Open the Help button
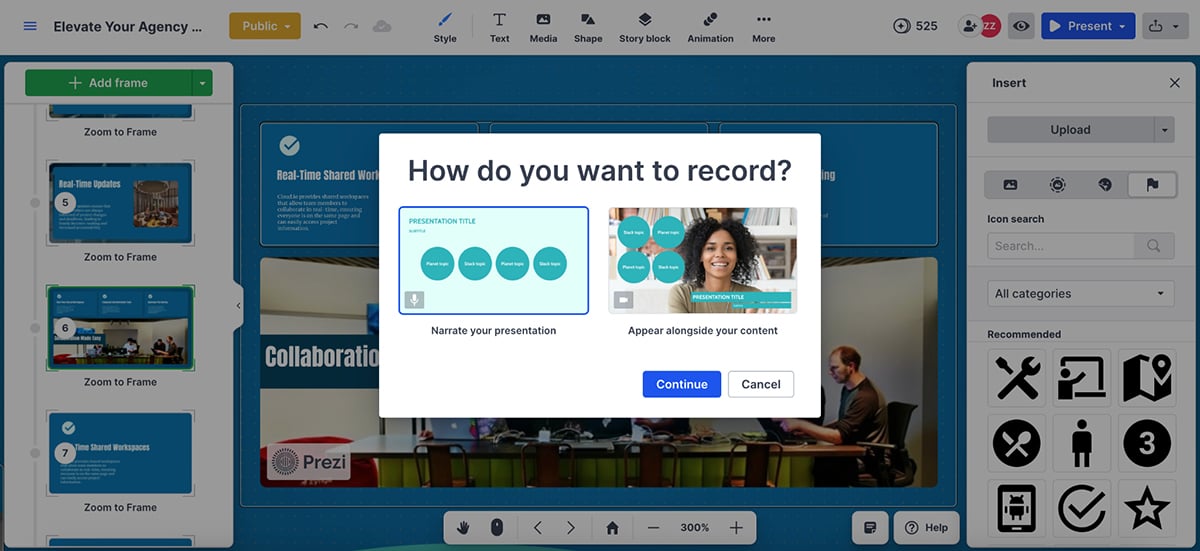Image resolution: width=1200 pixels, height=551 pixels. pos(927,527)
